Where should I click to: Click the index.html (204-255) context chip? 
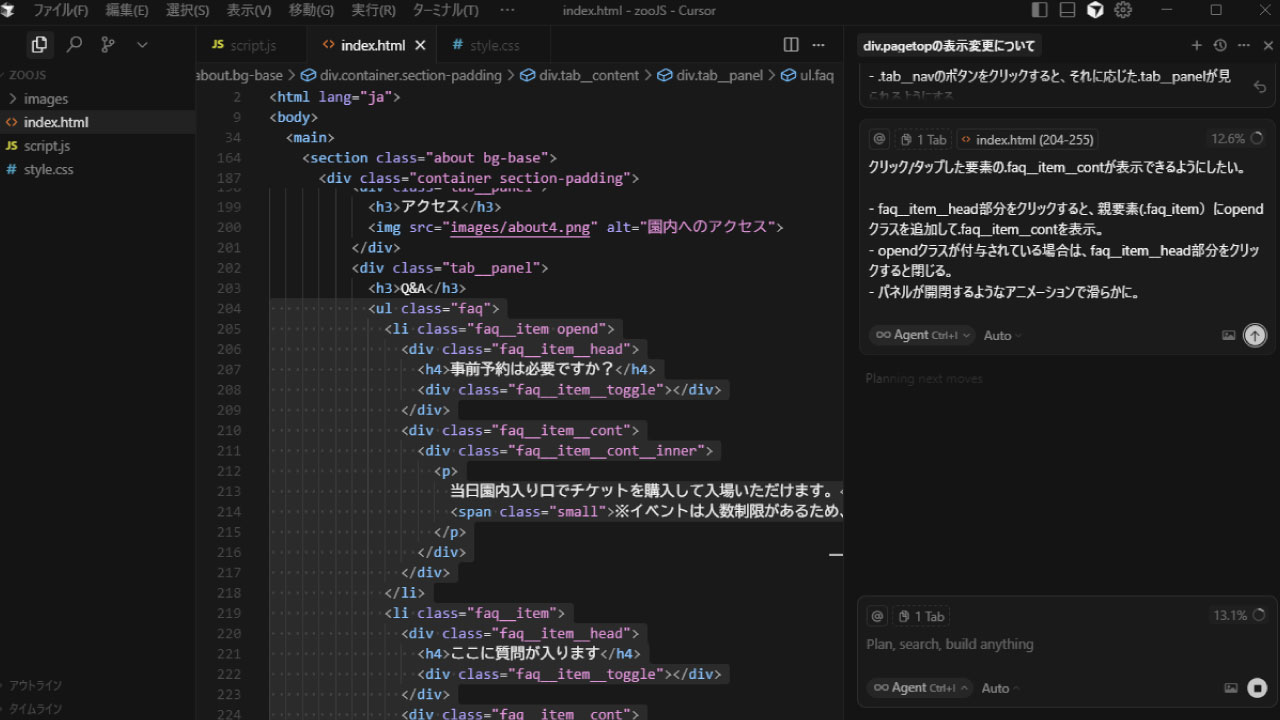pyautogui.click(x=1027, y=139)
